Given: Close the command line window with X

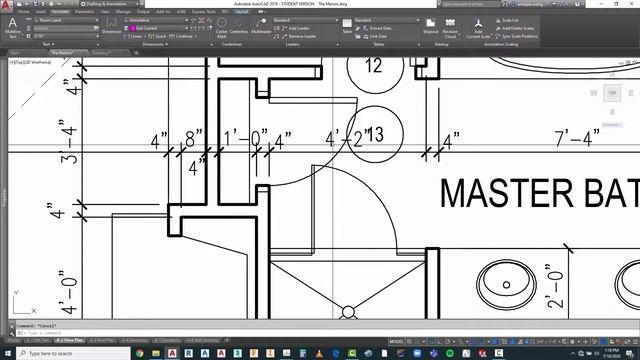Looking at the screenshot, I should coord(12,326).
